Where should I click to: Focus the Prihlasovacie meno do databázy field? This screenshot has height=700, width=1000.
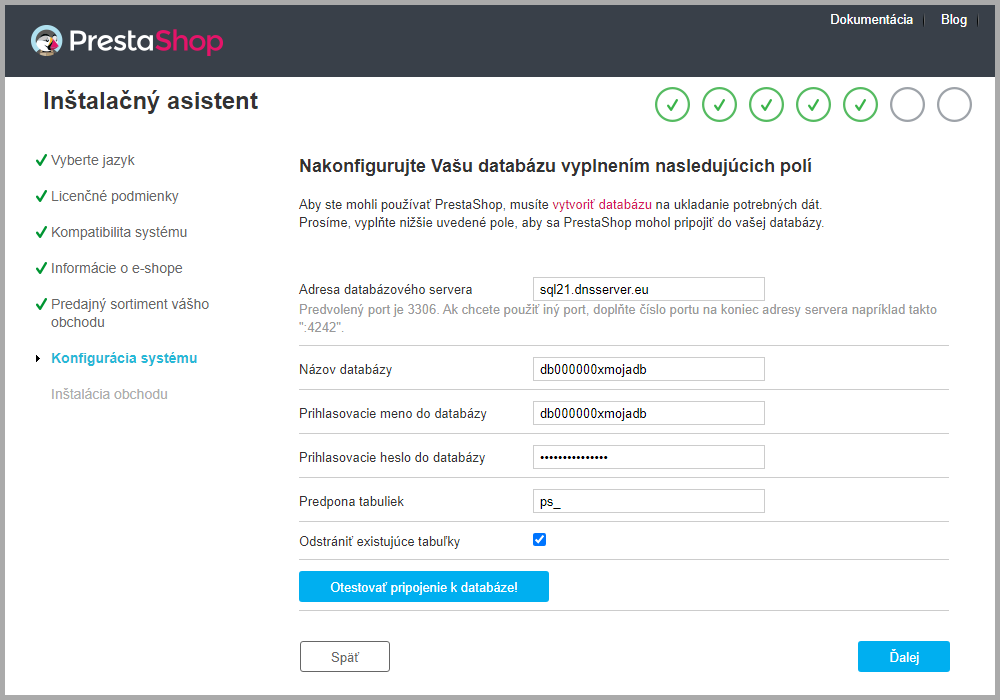click(x=649, y=413)
